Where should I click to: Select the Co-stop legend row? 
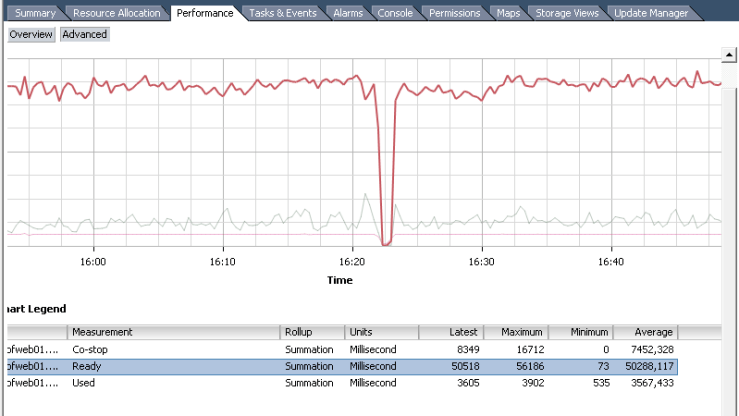click(x=342, y=350)
